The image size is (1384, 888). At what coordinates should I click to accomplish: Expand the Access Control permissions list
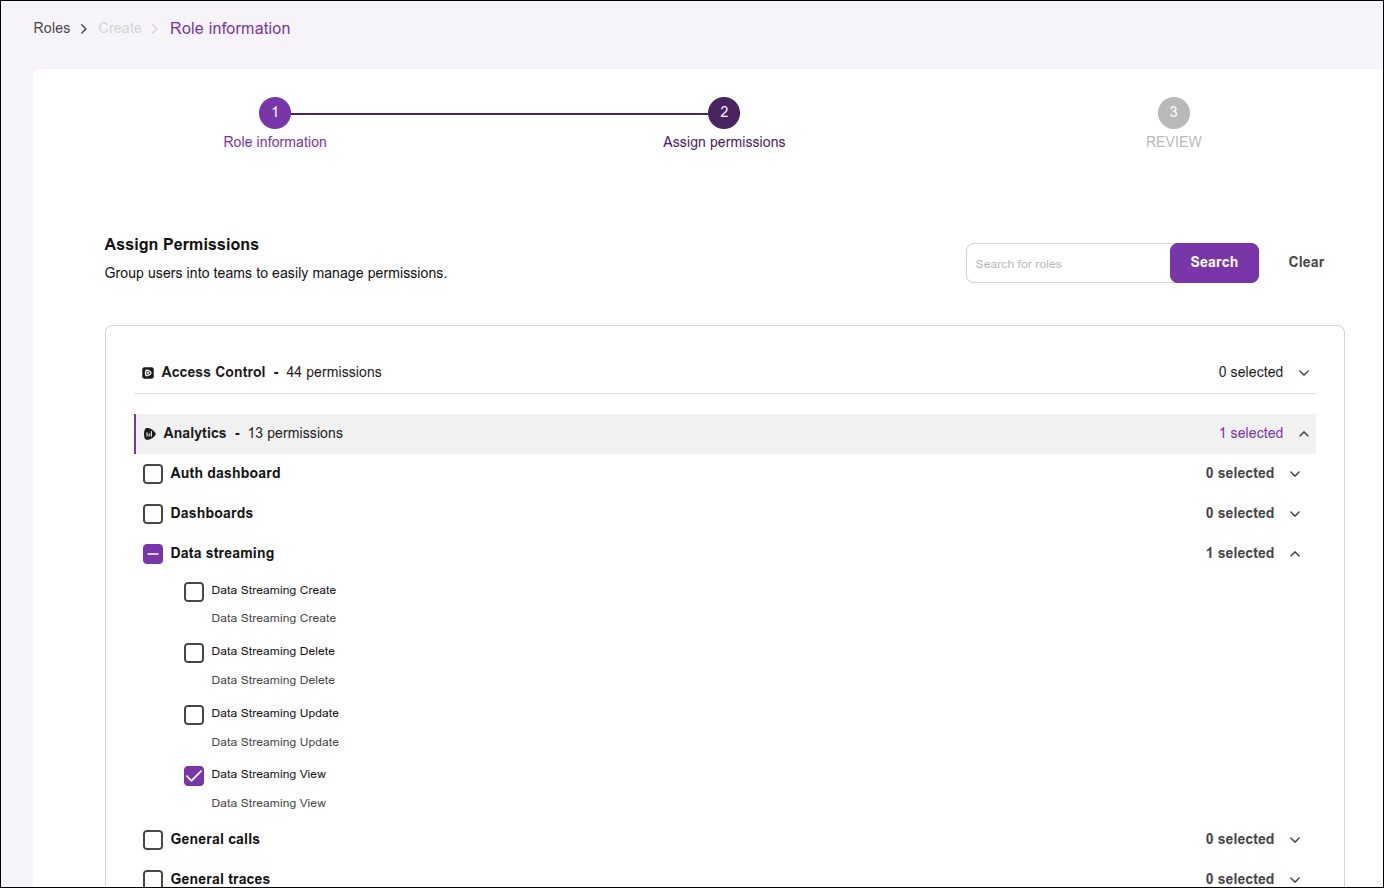click(1303, 371)
